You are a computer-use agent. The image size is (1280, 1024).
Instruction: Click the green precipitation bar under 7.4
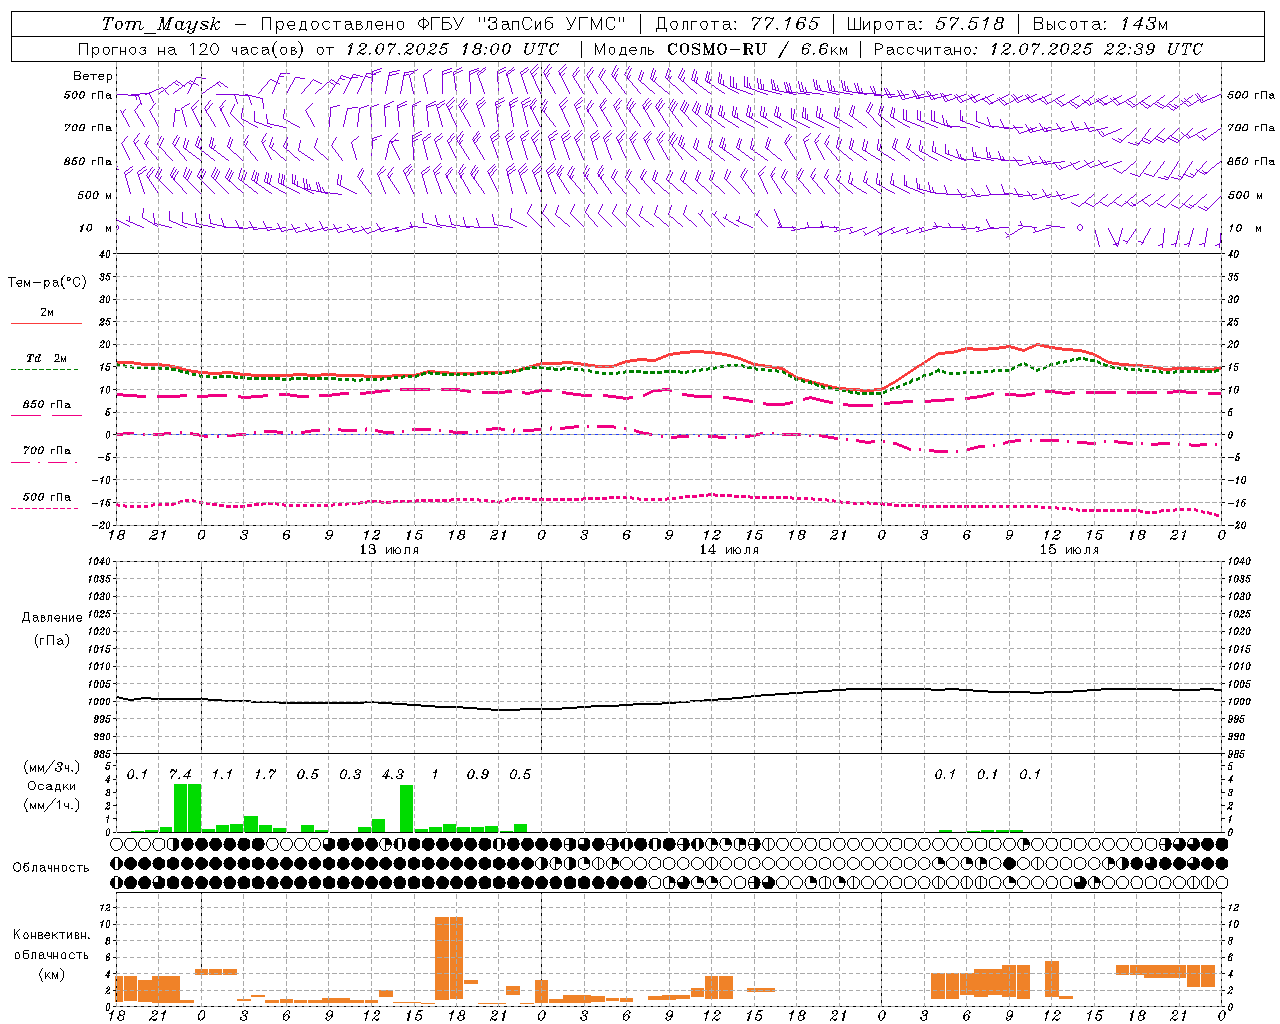pos(187,808)
